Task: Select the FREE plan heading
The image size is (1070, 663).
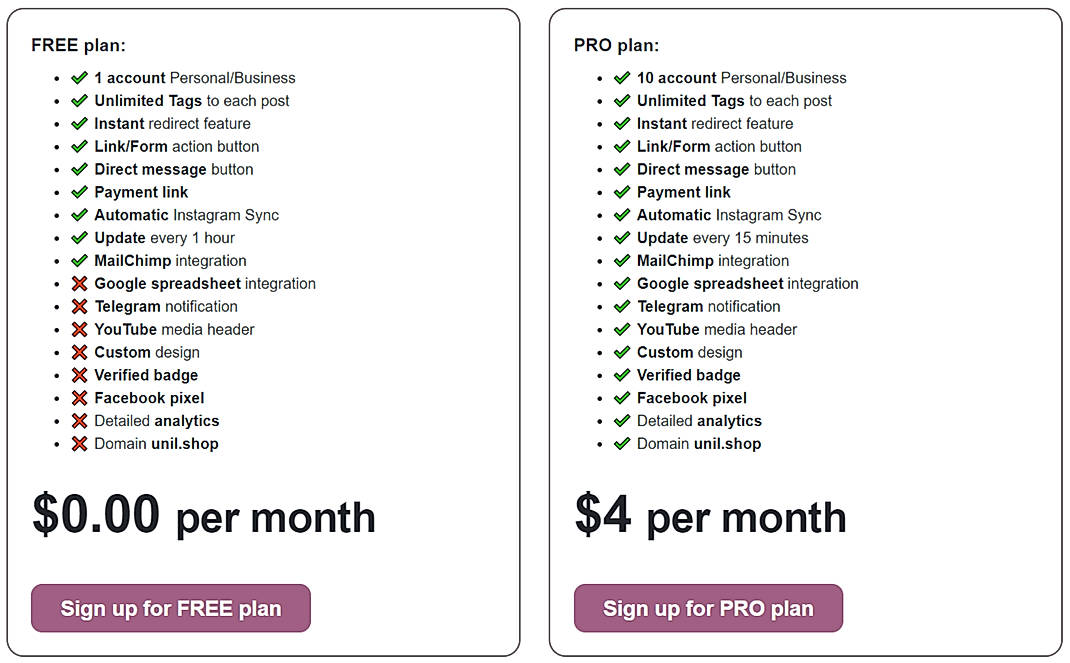Action: tap(78, 45)
